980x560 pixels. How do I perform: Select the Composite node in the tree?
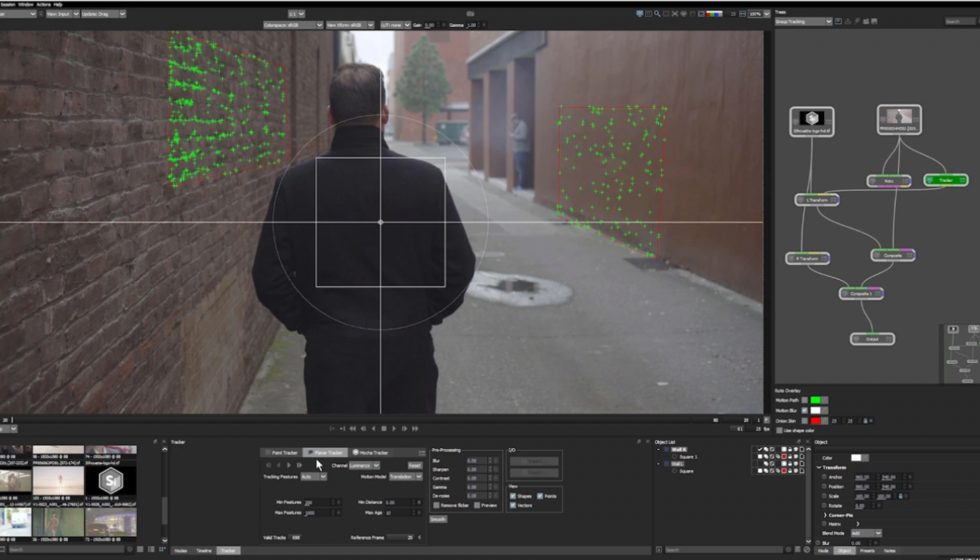pos(892,255)
